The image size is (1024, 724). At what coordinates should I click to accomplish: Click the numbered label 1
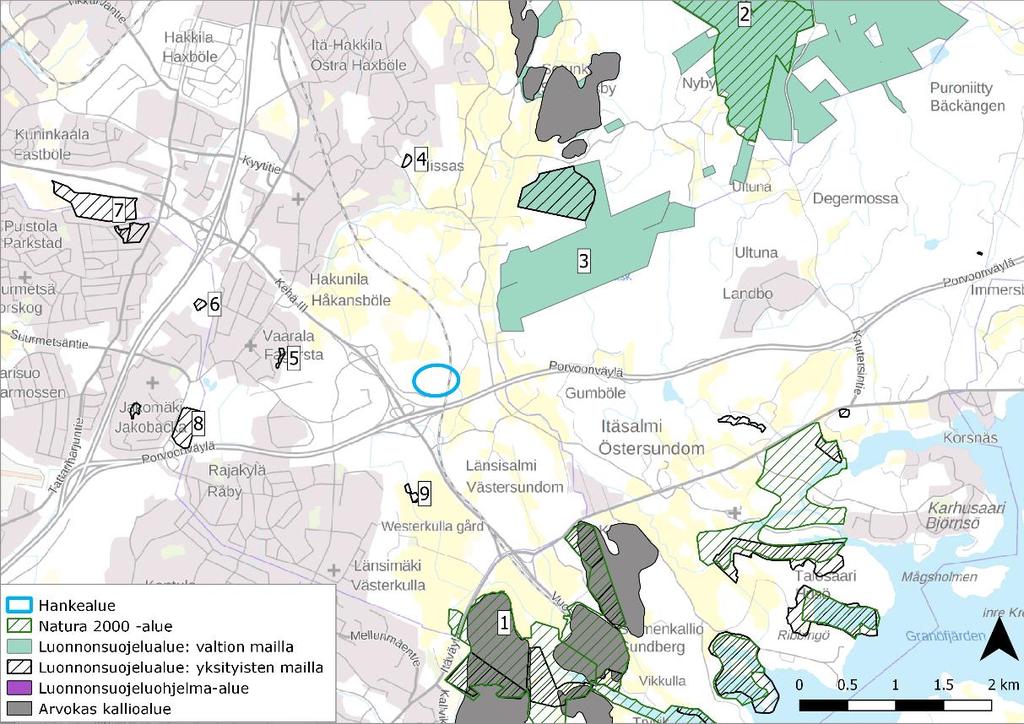[504, 623]
